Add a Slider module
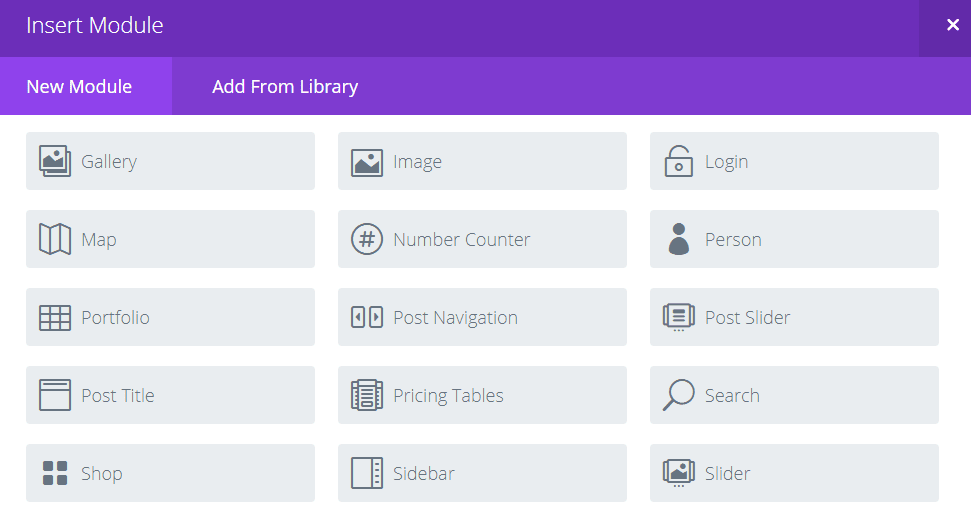This screenshot has height=509, width=971. point(794,473)
